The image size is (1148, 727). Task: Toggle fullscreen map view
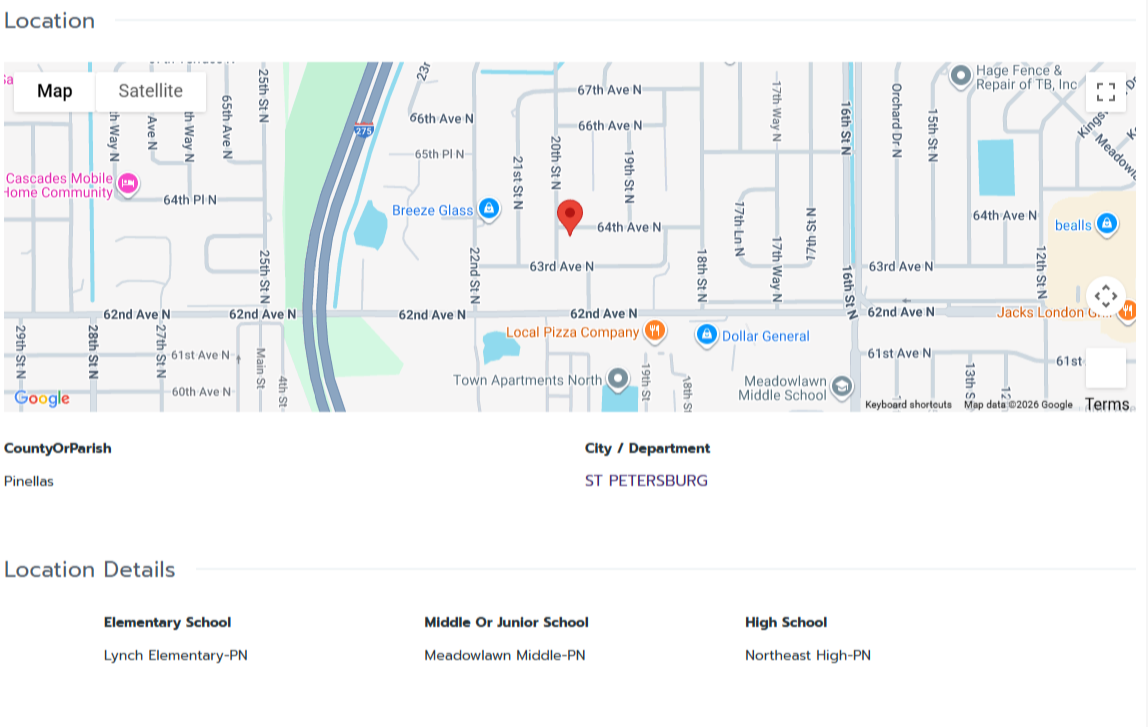point(1106,92)
